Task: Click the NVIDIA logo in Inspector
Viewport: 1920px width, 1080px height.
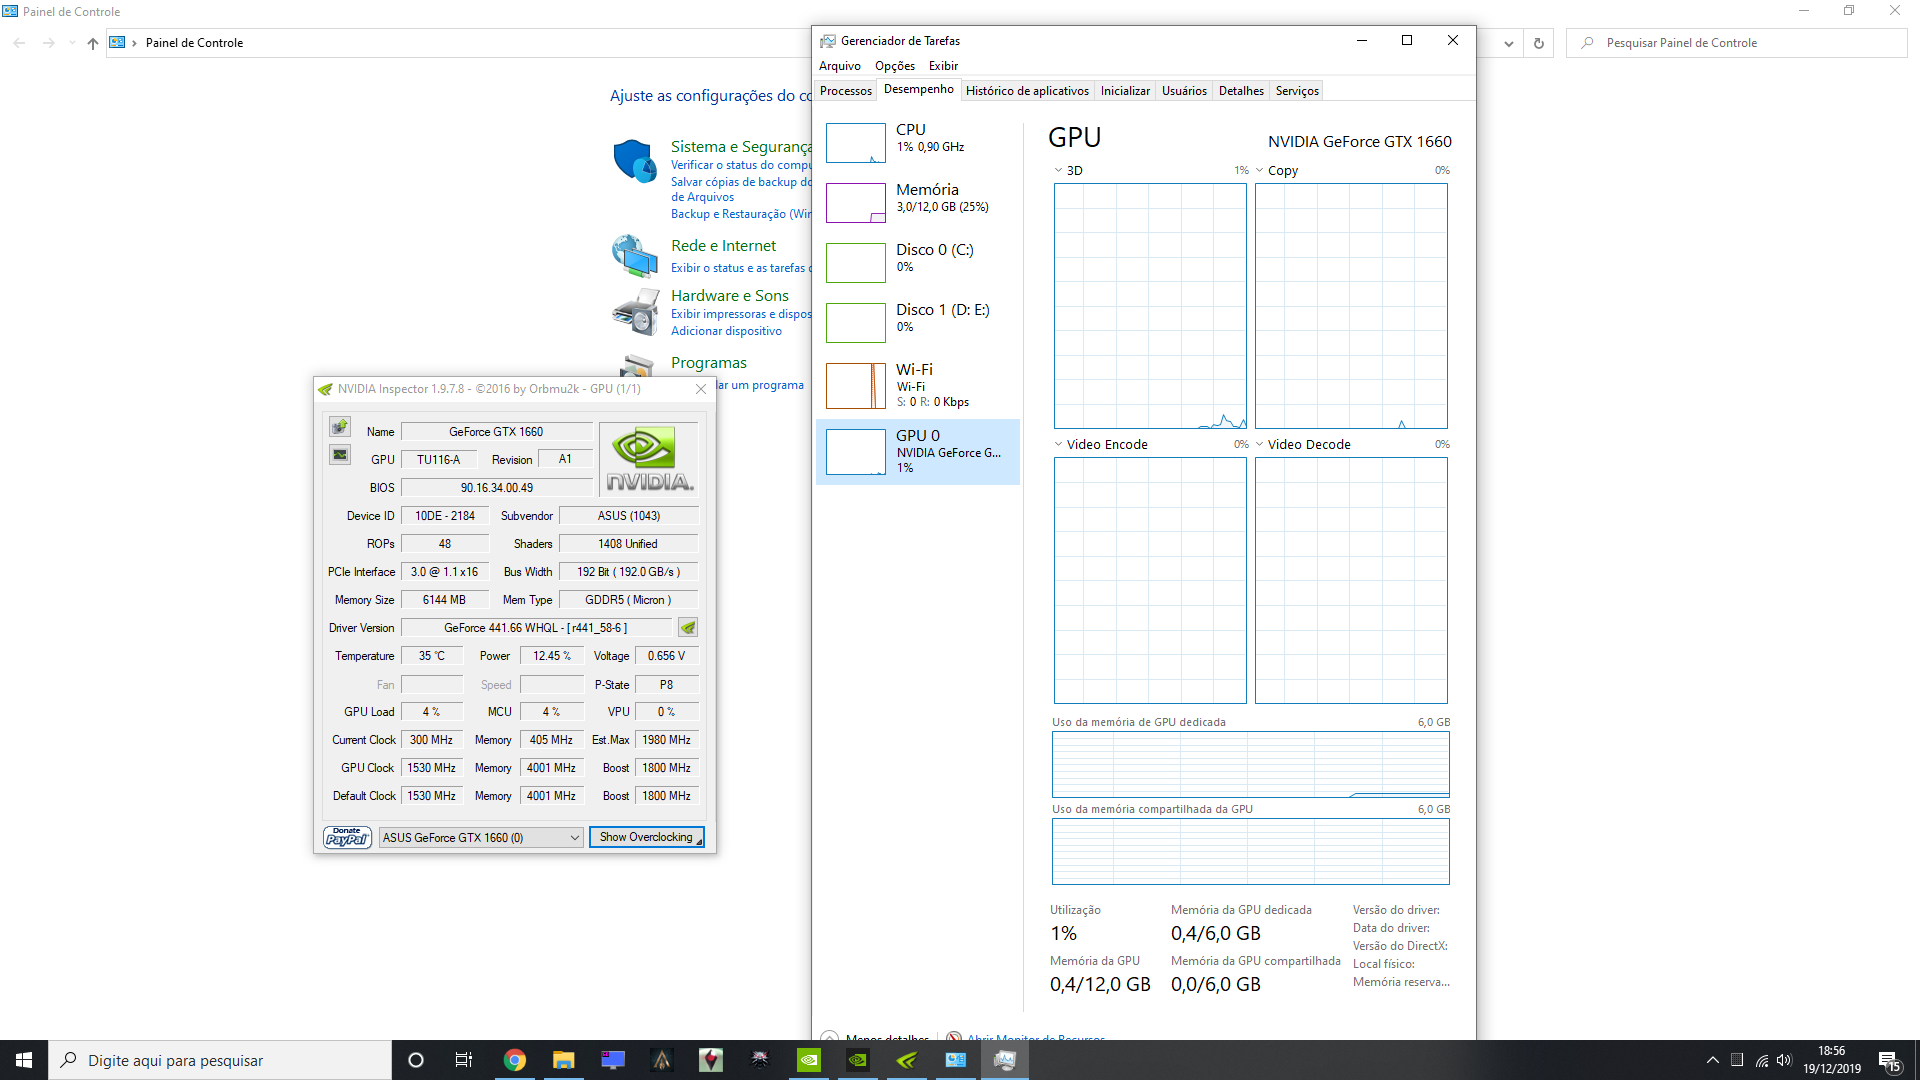Action: [649, 459]
